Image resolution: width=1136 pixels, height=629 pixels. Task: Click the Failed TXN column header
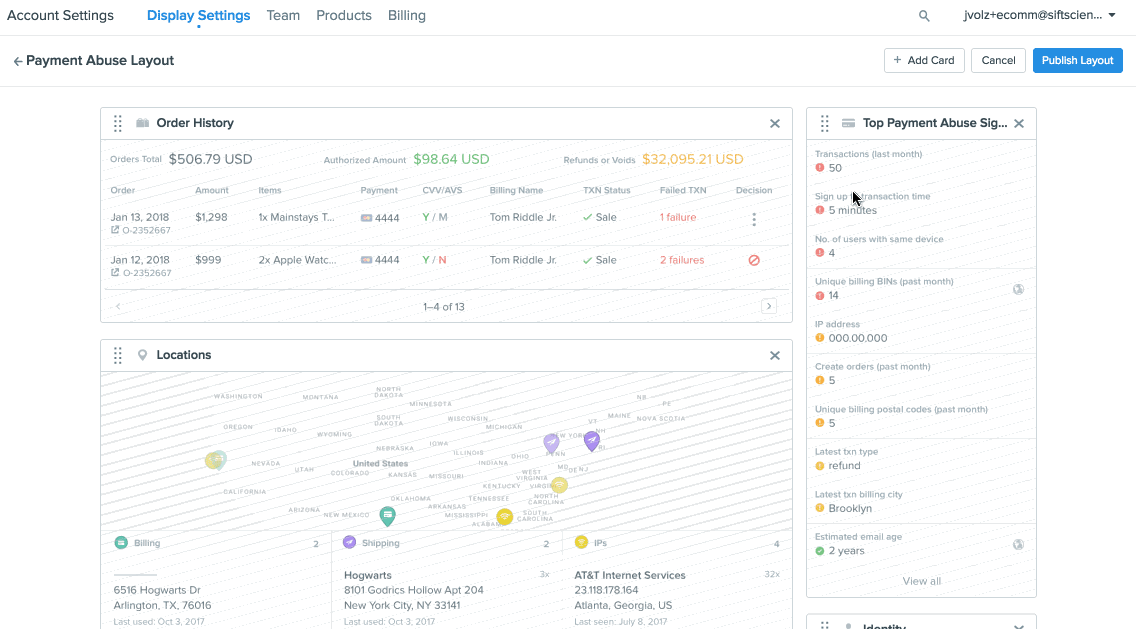pyautogui.click(x=682, y=191)
